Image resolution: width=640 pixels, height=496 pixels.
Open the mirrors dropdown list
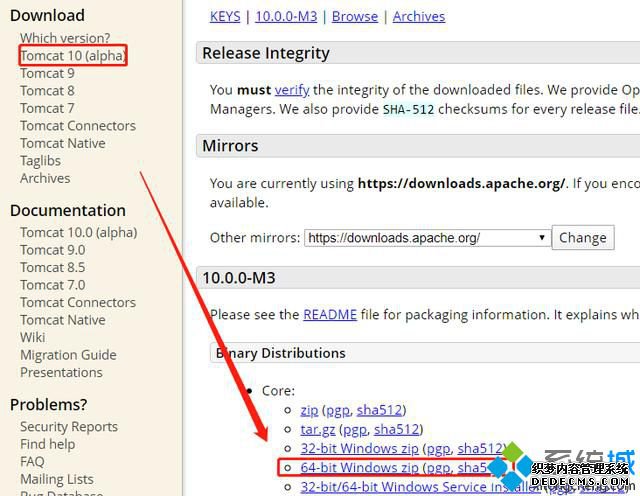point(428,238)
